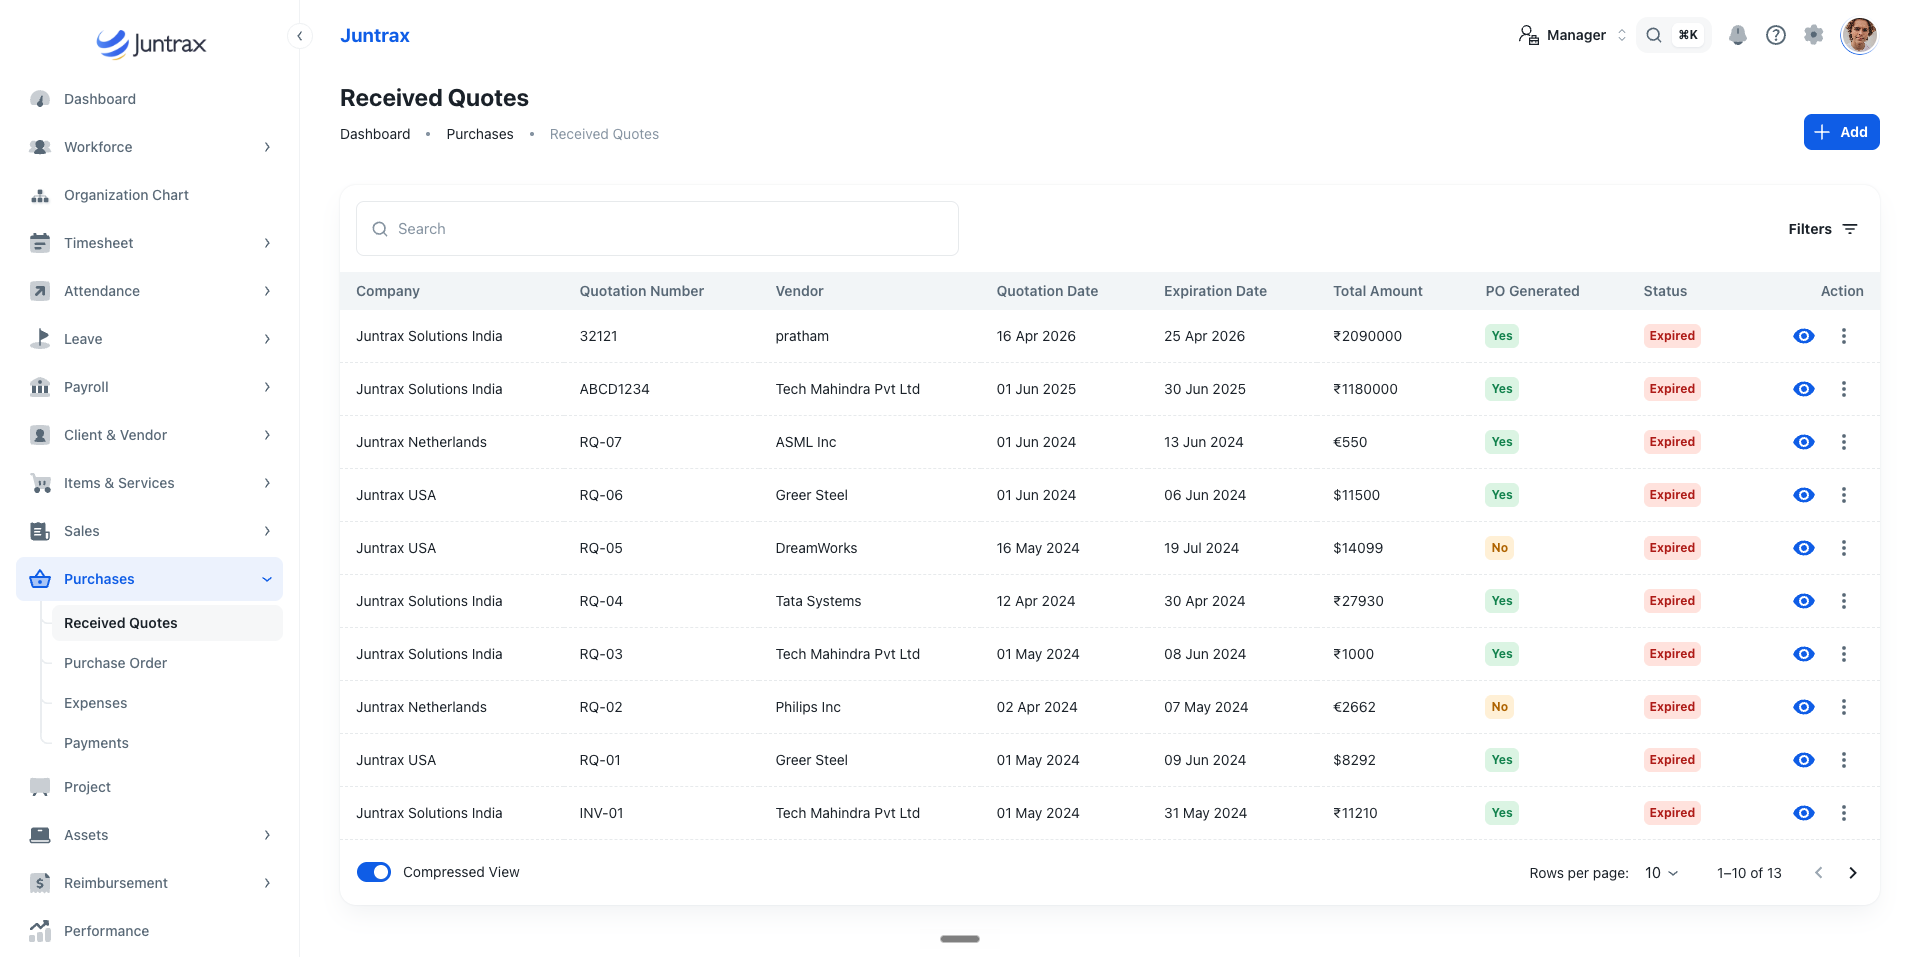This screenshot has height=957, width=1920.
Task: Click the Juntrax logo in sidebar
Action: pyautogui.click(x=150, y=43)
